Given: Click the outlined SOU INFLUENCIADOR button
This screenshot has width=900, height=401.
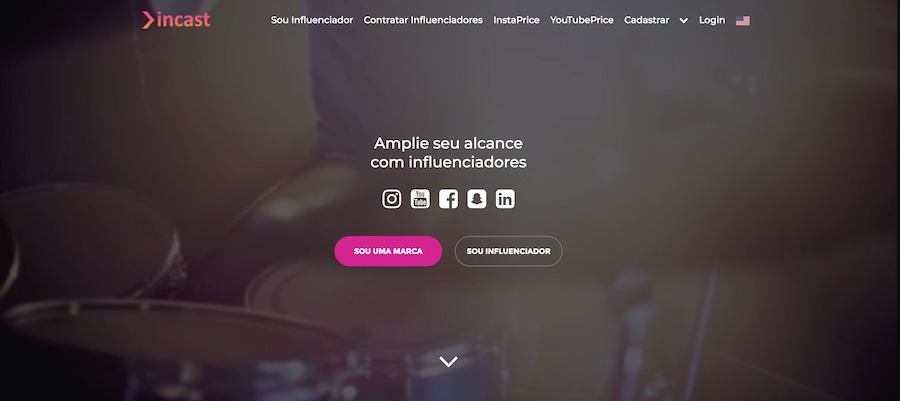Looking at the screenshot, I should [x=509, y=251].
